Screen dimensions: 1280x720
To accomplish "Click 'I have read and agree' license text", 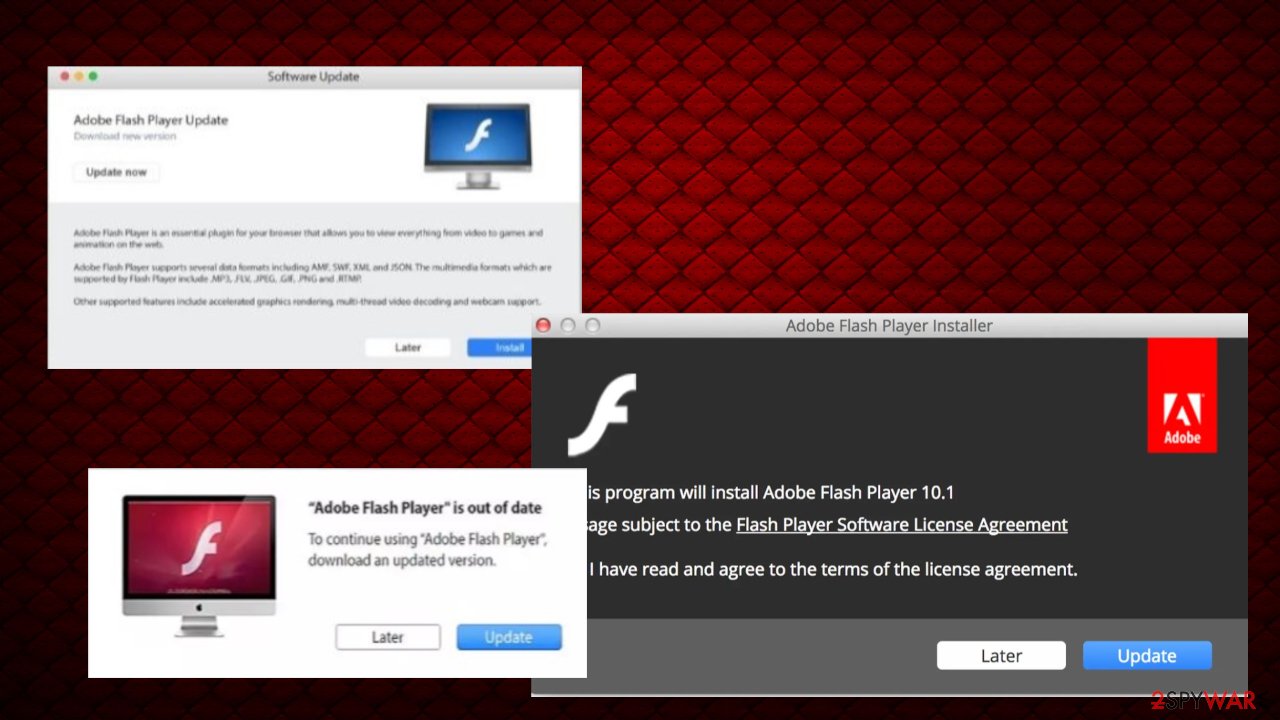I will [832, 569].
